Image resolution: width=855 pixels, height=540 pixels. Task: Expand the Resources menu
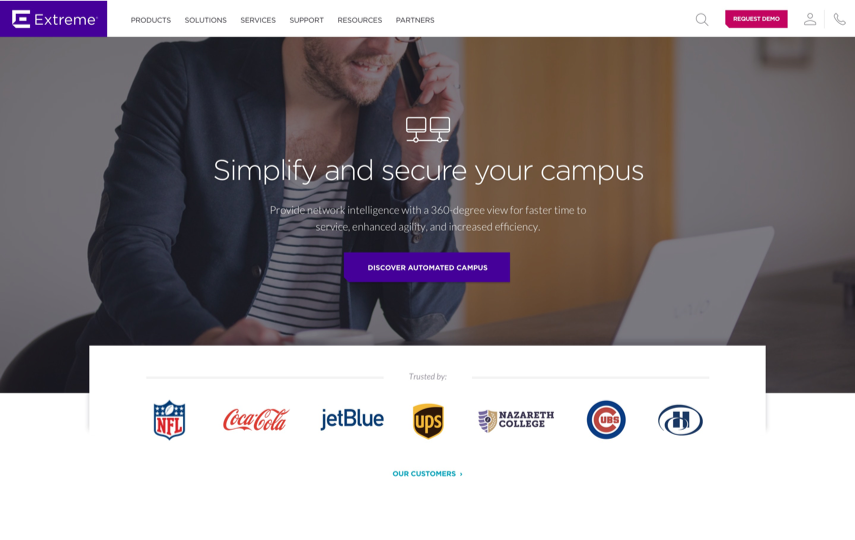point(359,20)
